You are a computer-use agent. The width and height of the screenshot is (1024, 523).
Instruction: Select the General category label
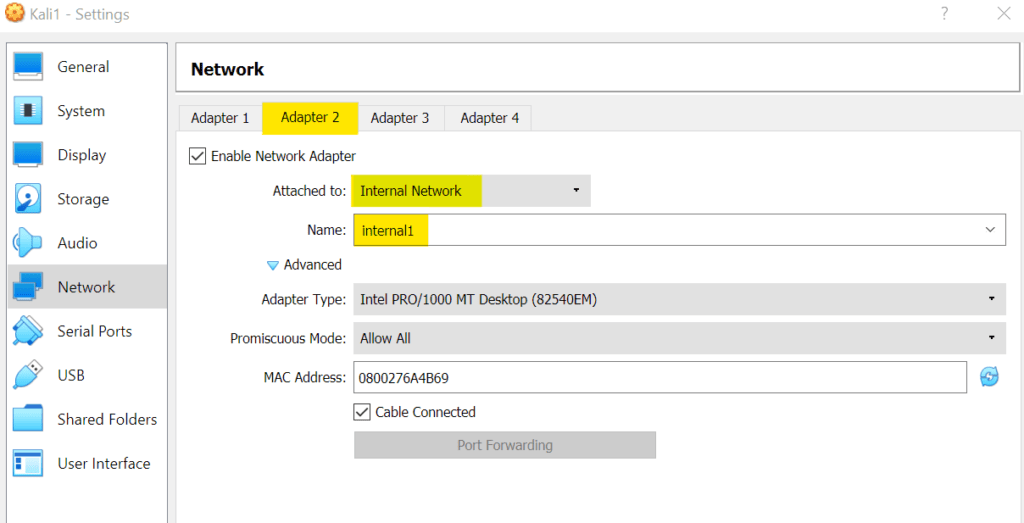pyautogui.click(x=83, y=67)
